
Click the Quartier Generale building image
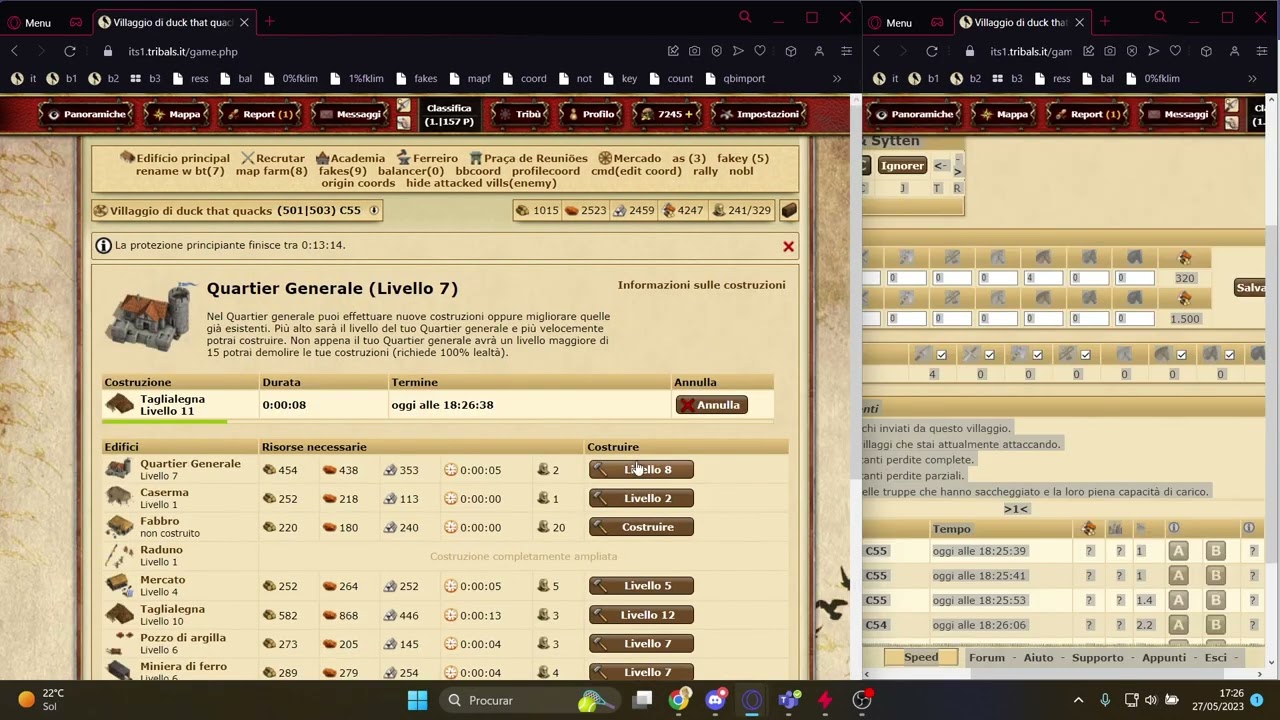pyautogui.click(x=153, y=316)
